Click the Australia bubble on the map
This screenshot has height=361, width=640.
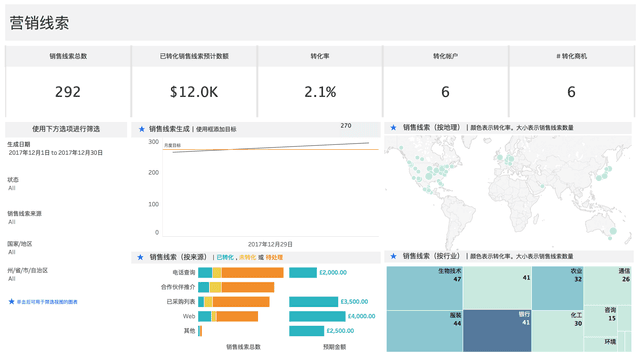(x=613, y=231)
